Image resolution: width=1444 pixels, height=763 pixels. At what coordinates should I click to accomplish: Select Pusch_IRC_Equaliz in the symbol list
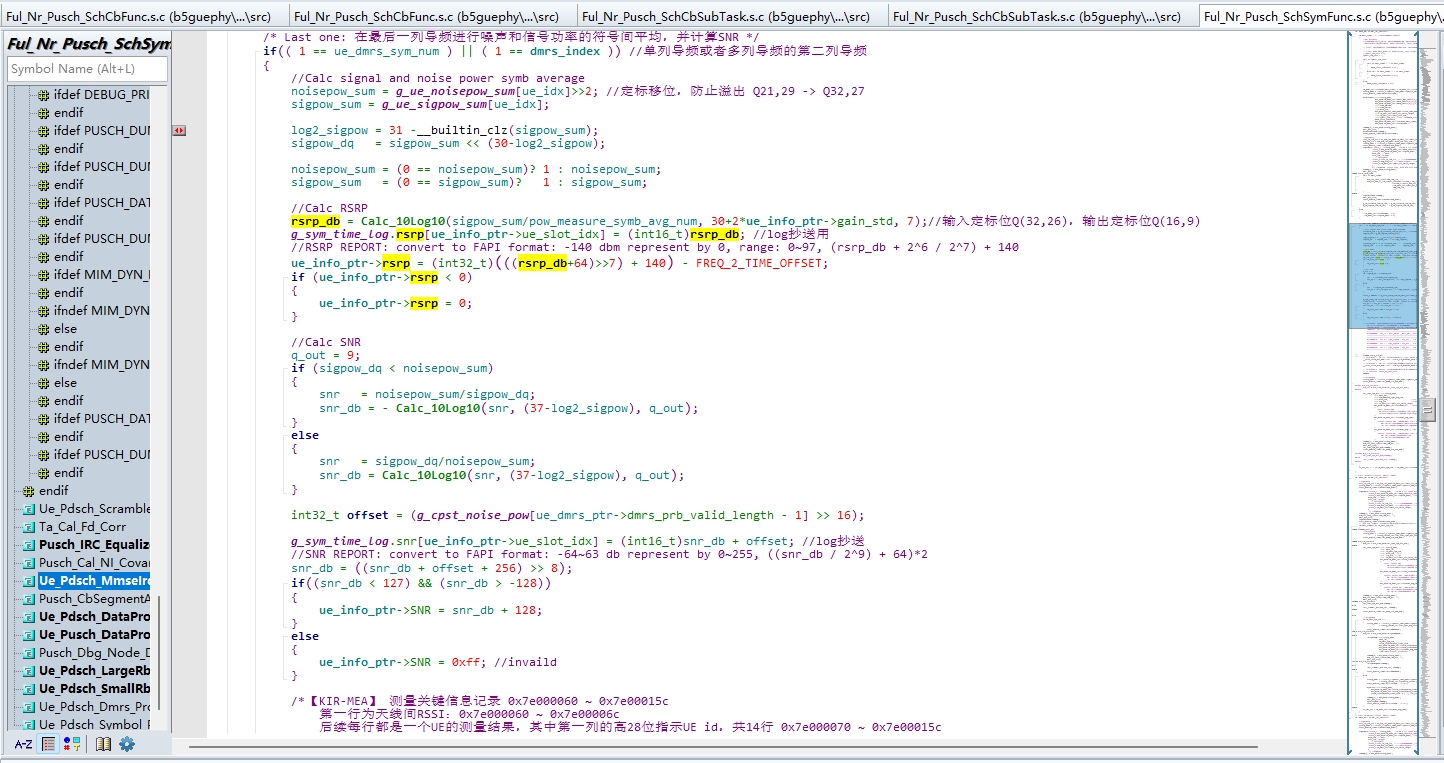94,545
